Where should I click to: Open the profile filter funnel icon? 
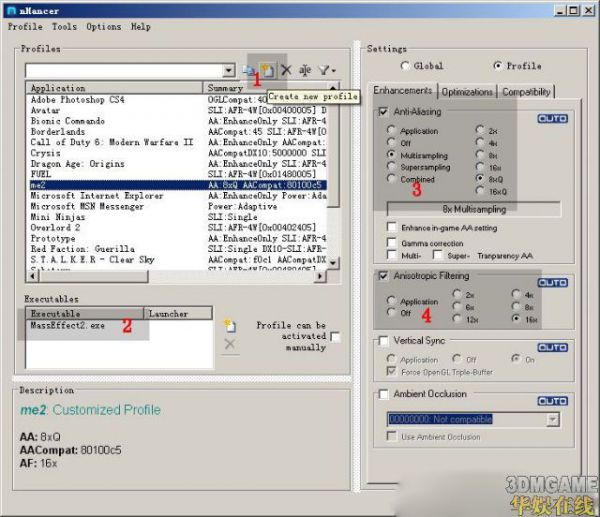click(x=327, y=70)
